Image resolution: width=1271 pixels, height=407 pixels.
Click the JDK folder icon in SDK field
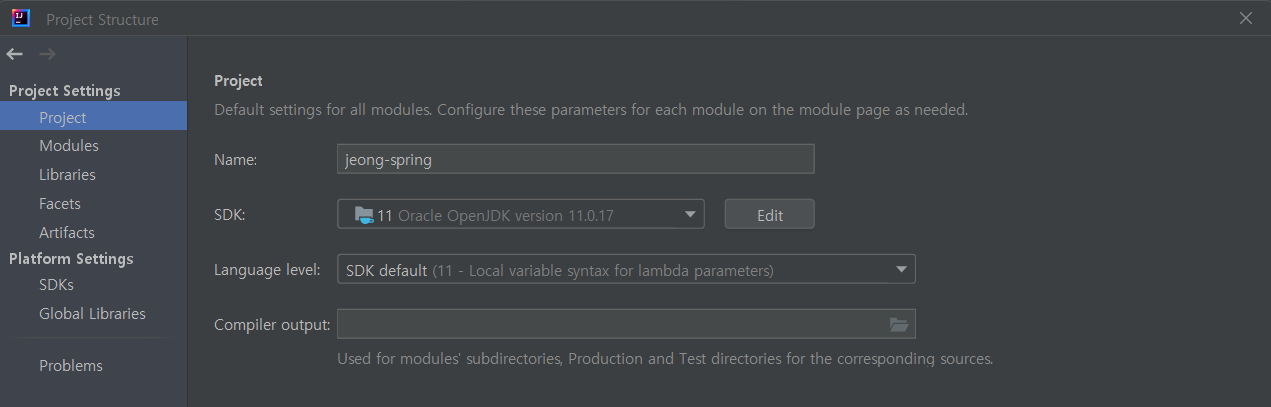(x=363, y=214)
